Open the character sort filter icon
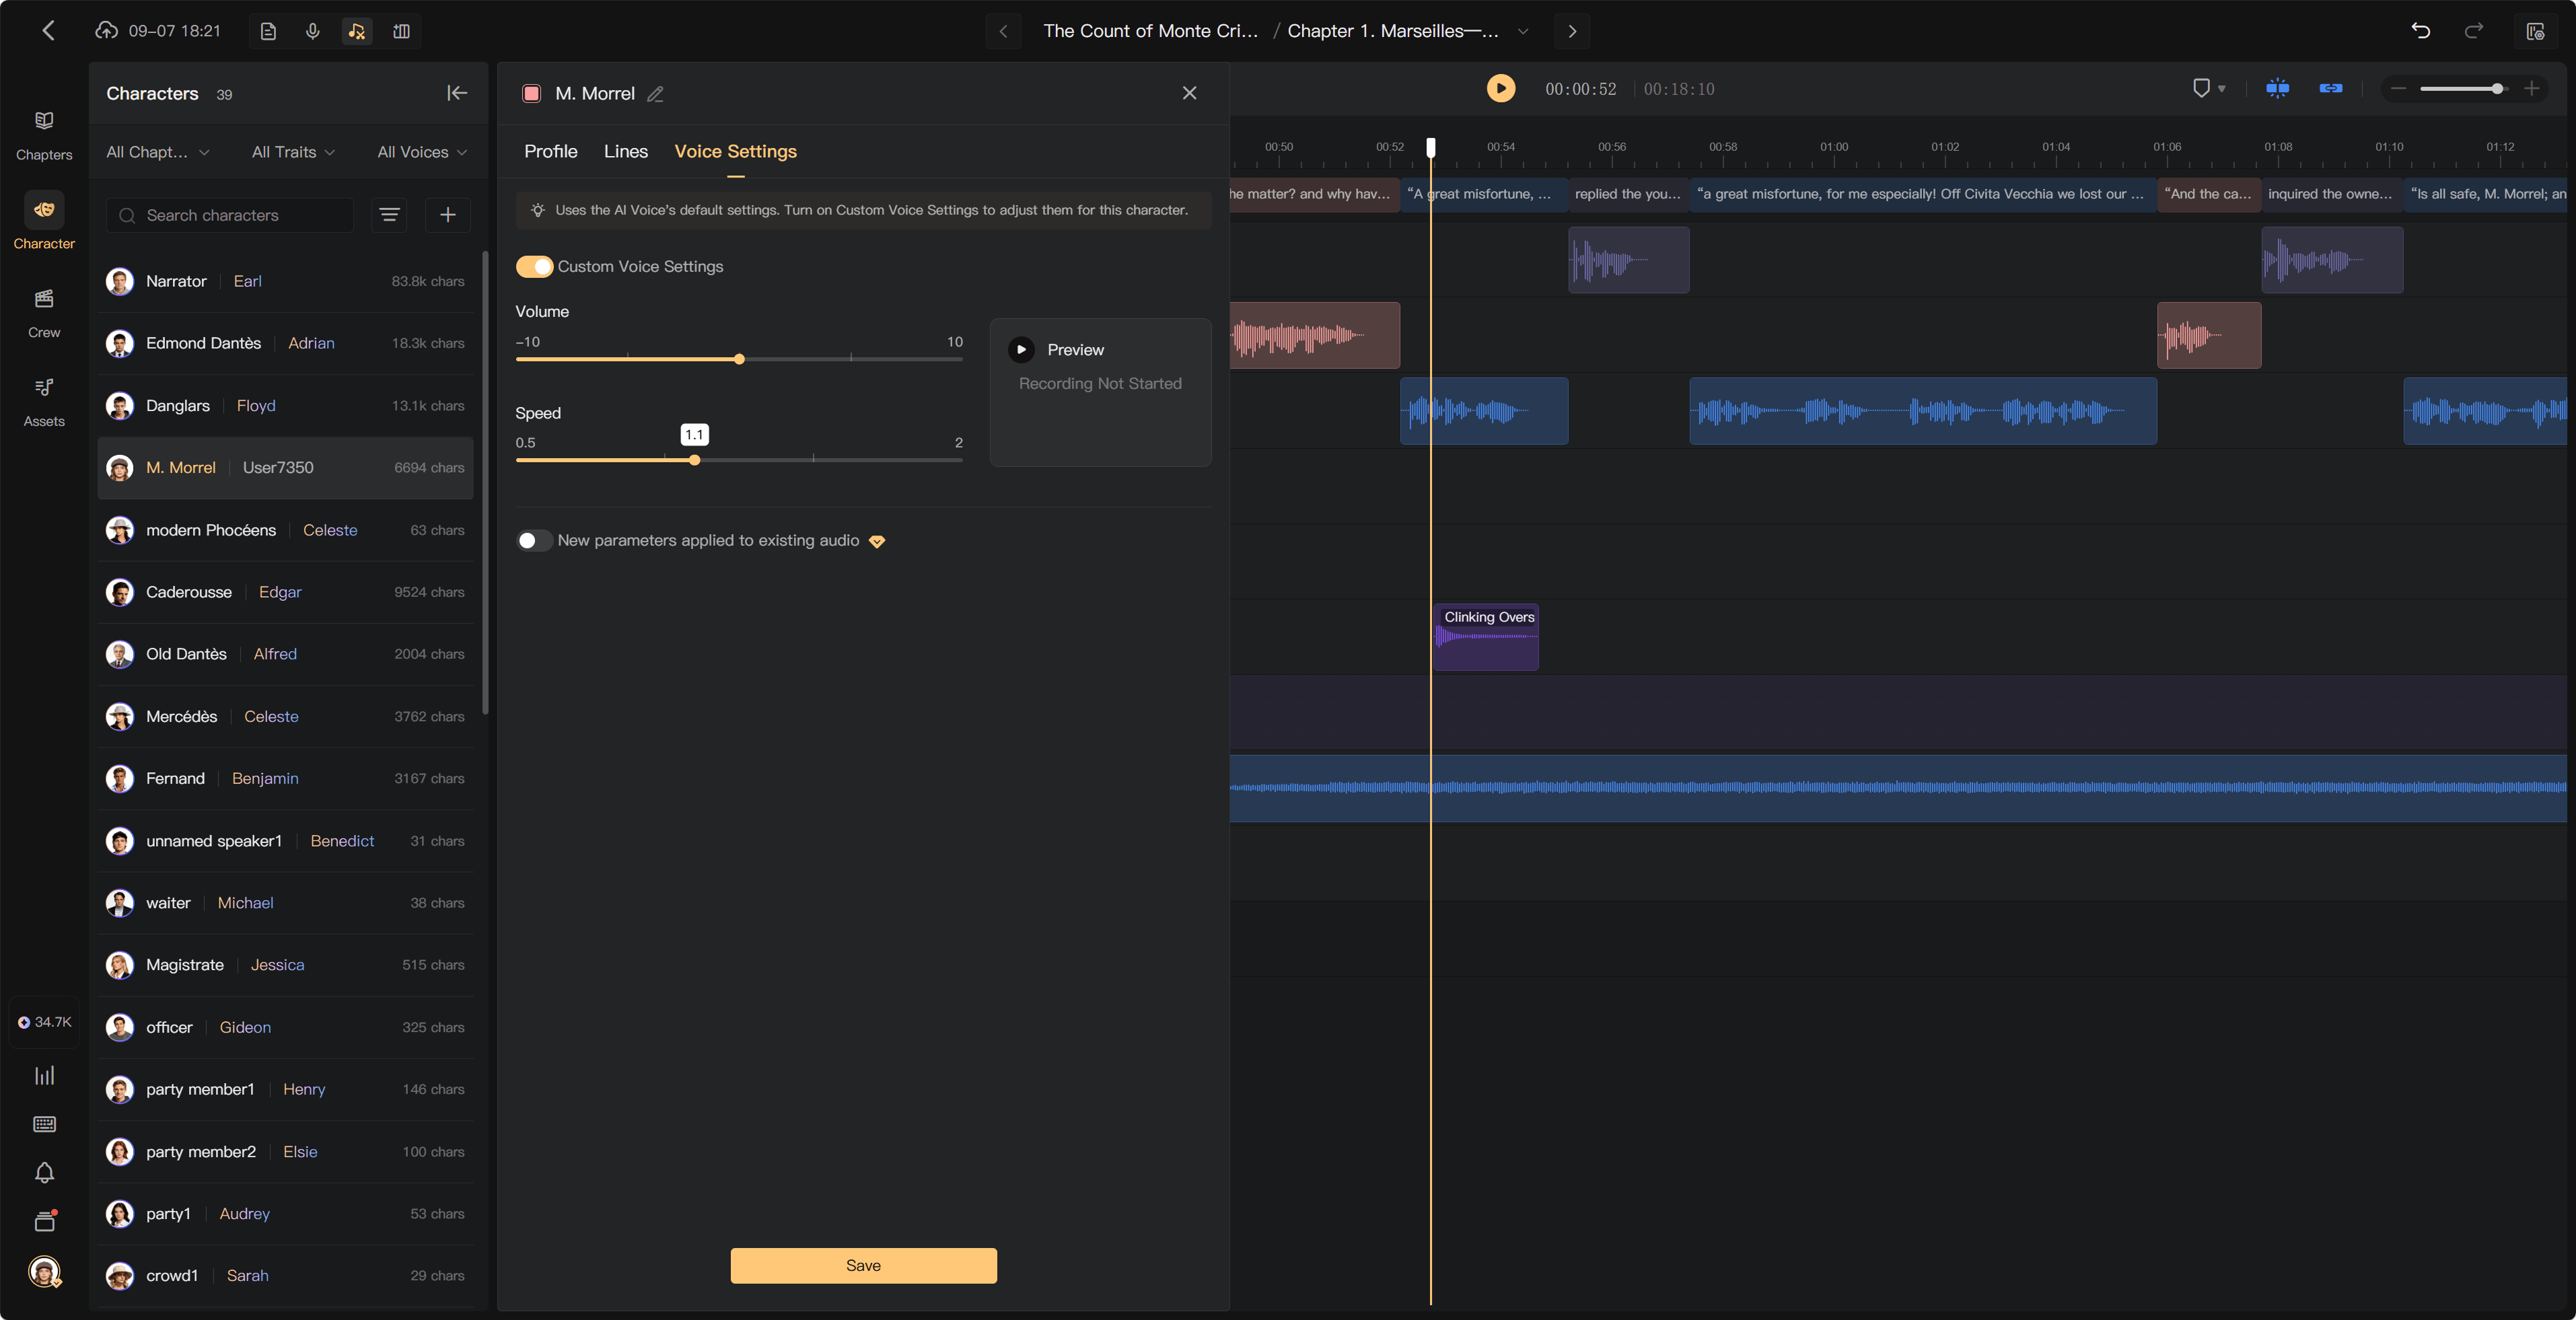Viewport: 2576px width, 1320px height. [x=389, y=215]
